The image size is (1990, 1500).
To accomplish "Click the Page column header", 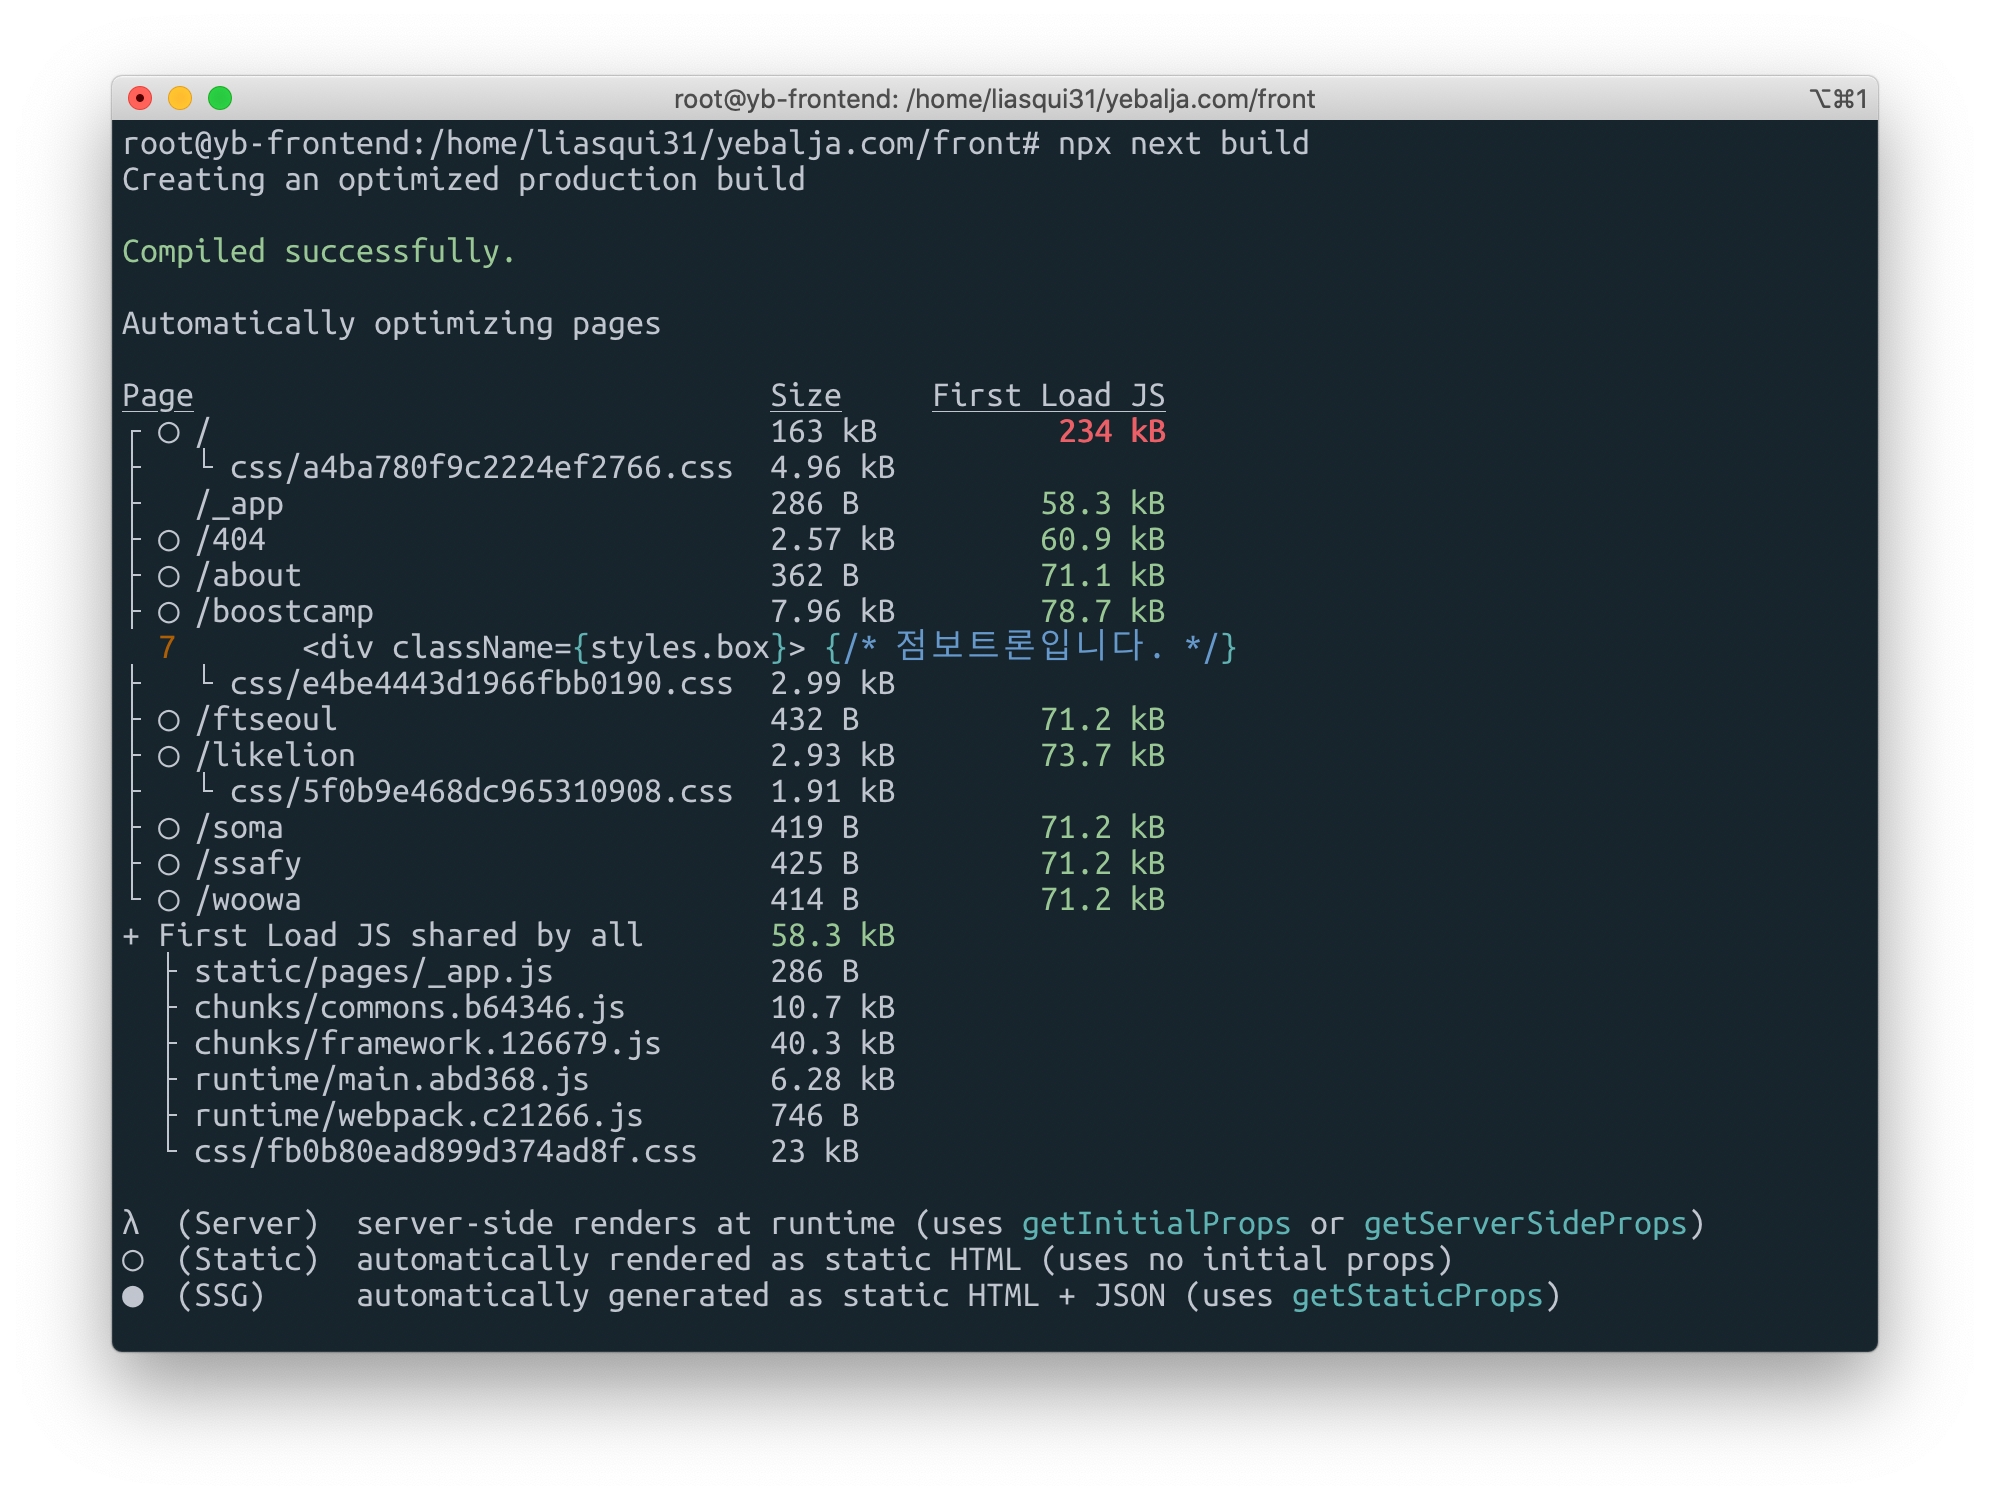I will coord(157,396).
